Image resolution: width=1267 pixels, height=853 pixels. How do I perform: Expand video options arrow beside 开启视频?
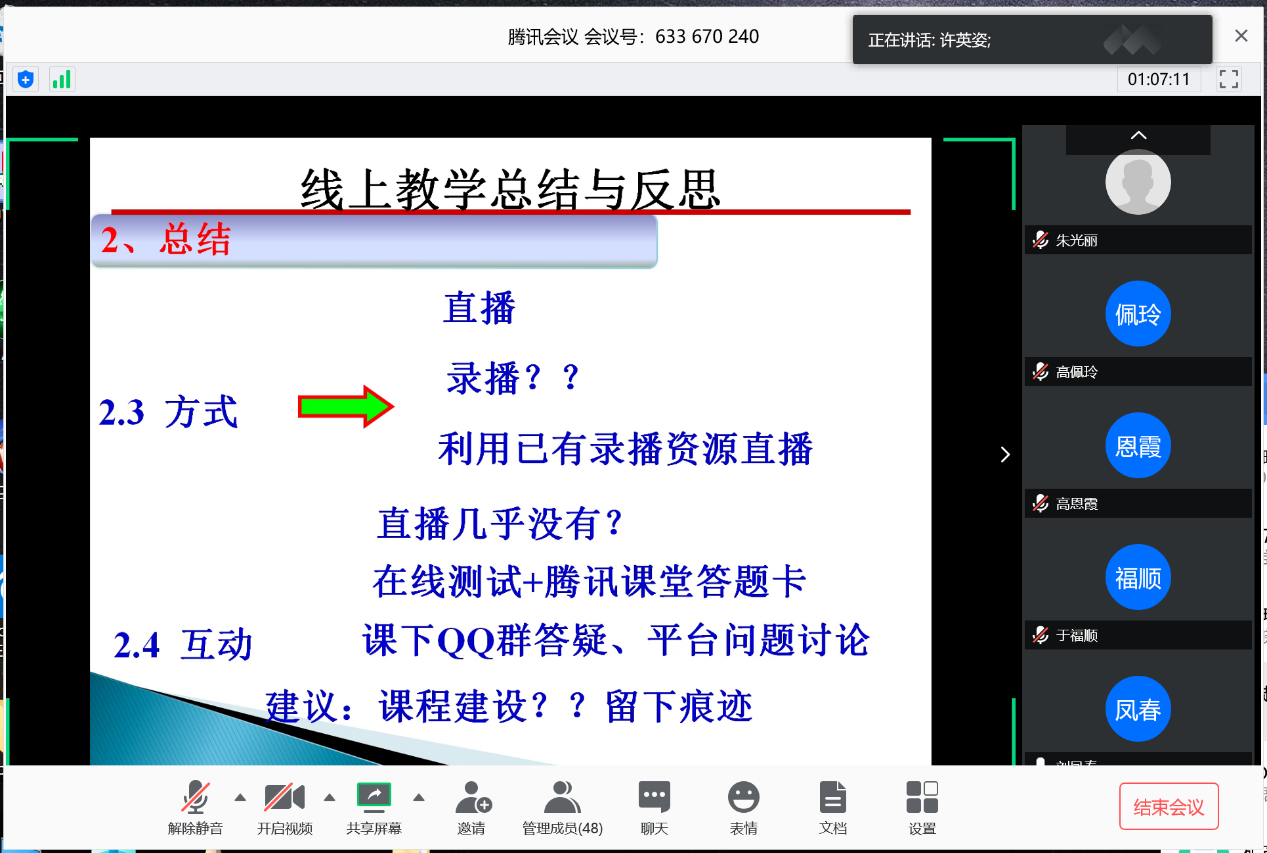pos(329,797)
